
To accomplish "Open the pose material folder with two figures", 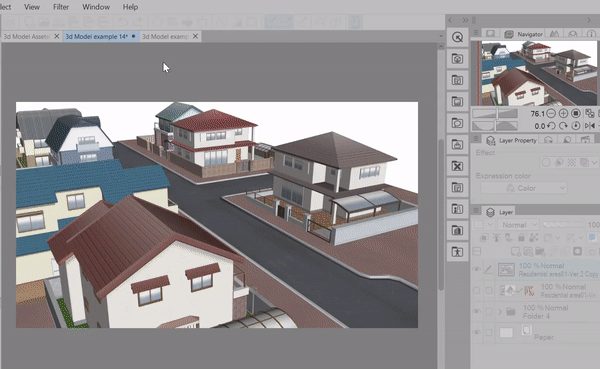I will pos(457,209).
